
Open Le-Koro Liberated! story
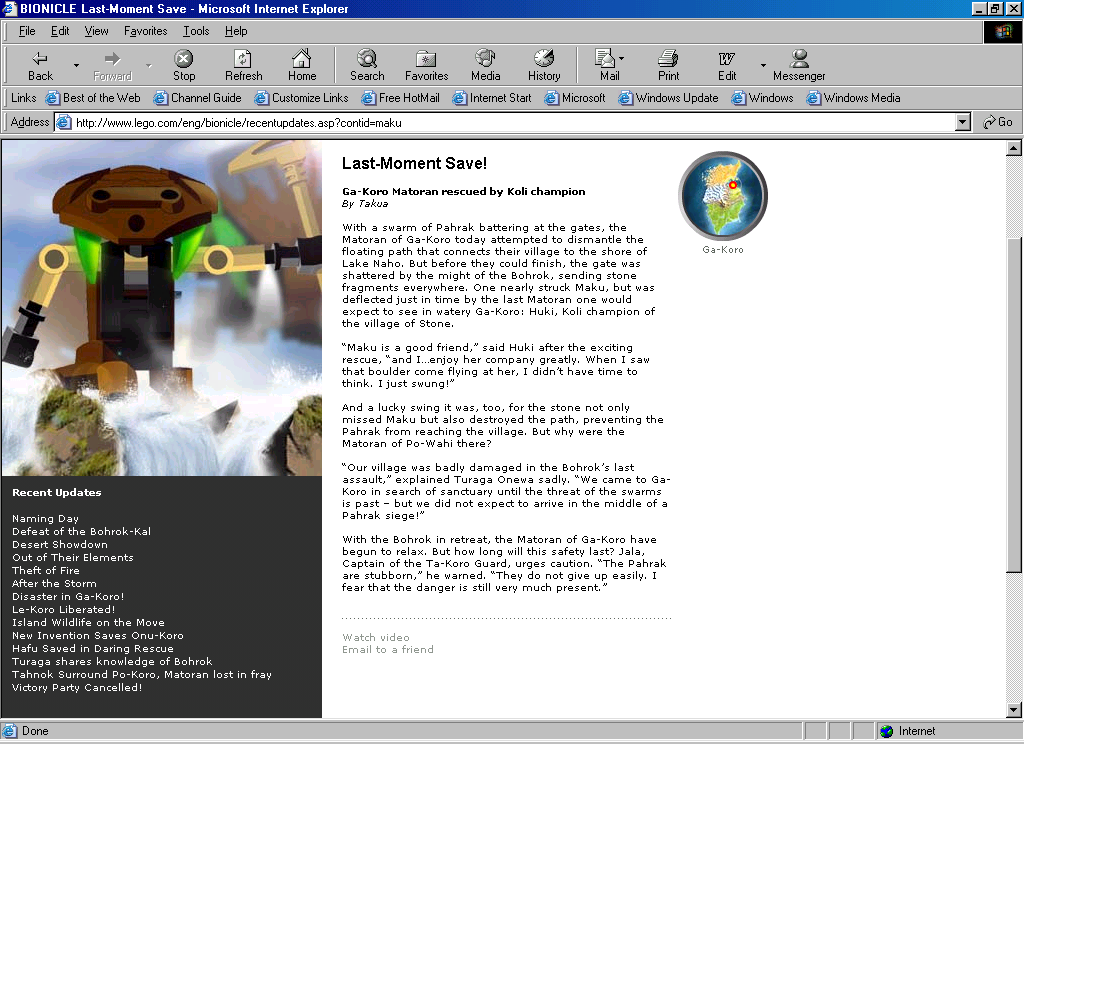[x=63, y=610]
